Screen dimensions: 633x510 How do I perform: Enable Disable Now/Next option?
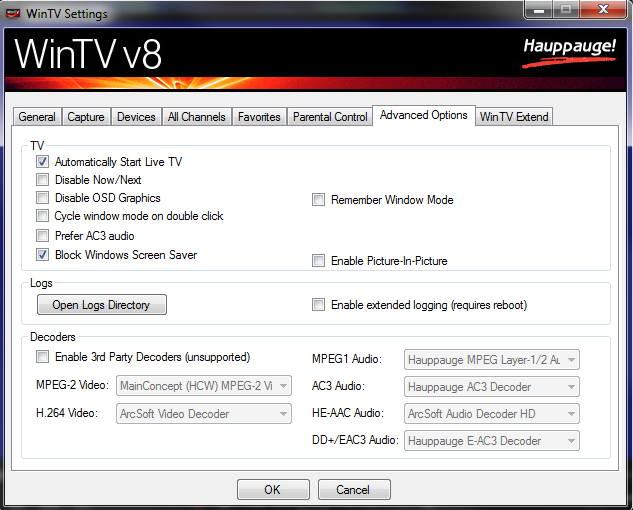pyautogui.click(x=42, y=179)
